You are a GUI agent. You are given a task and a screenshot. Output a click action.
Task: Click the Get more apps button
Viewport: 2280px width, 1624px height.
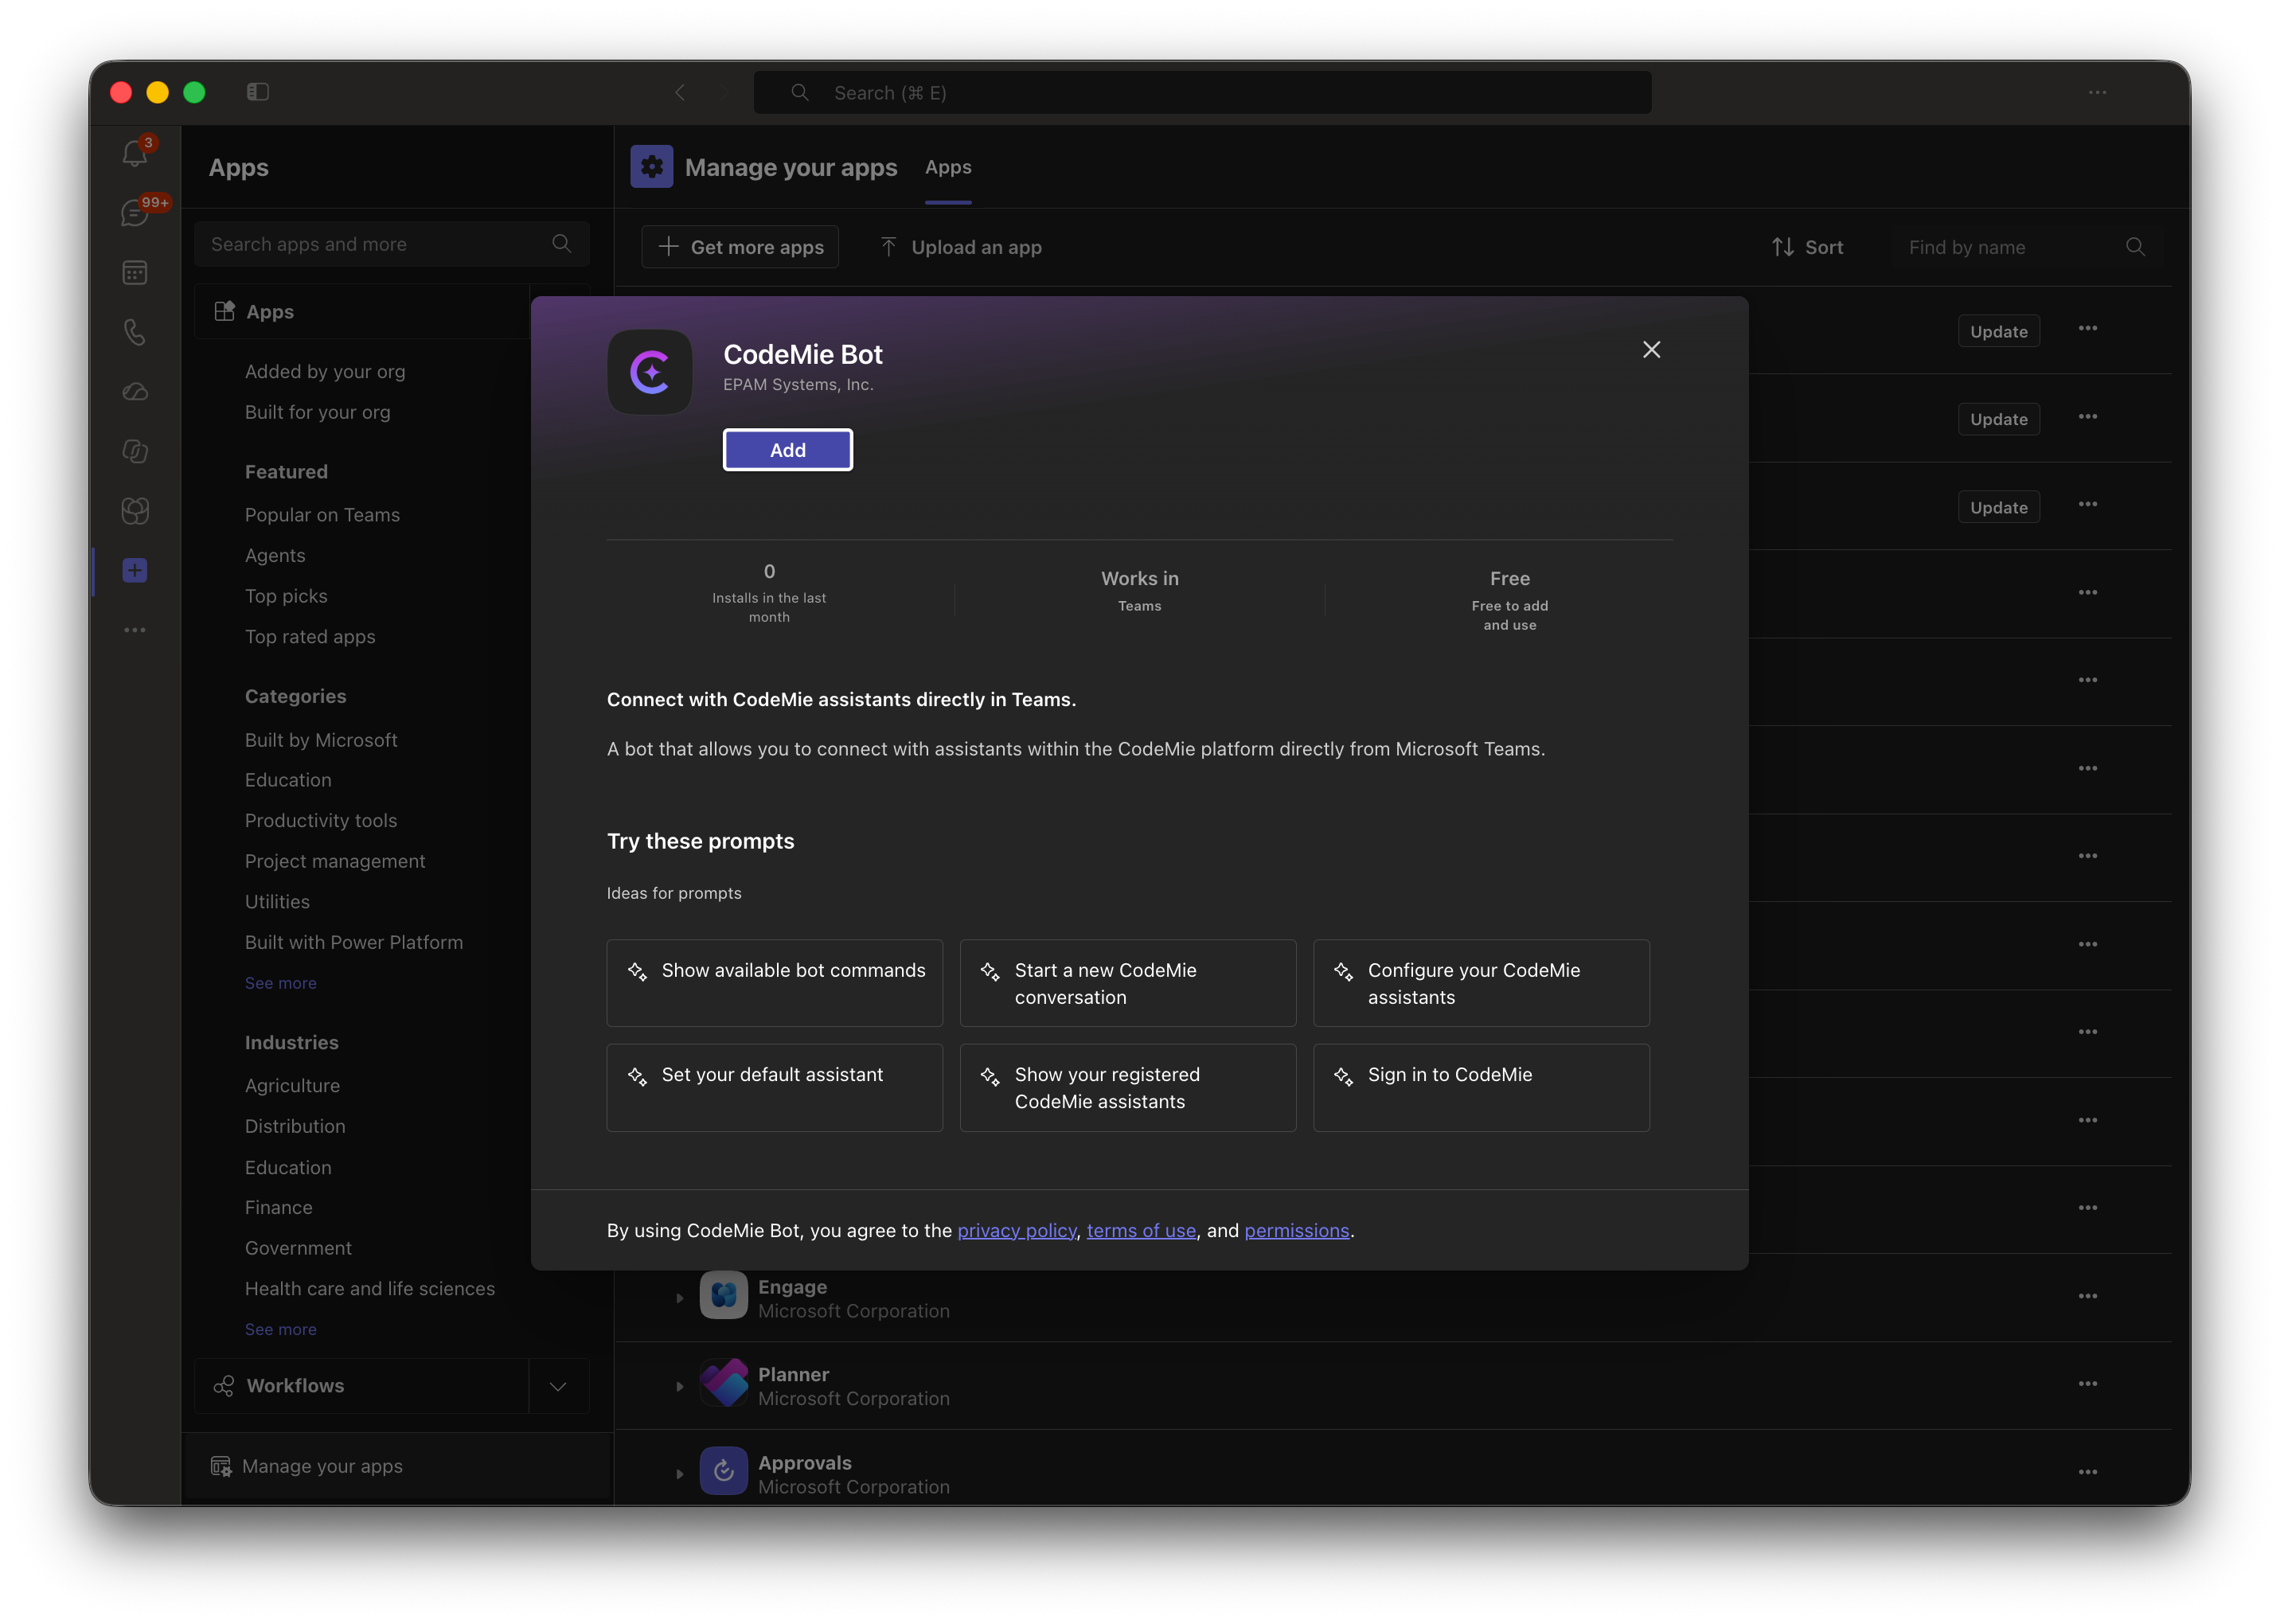point(740,247)
